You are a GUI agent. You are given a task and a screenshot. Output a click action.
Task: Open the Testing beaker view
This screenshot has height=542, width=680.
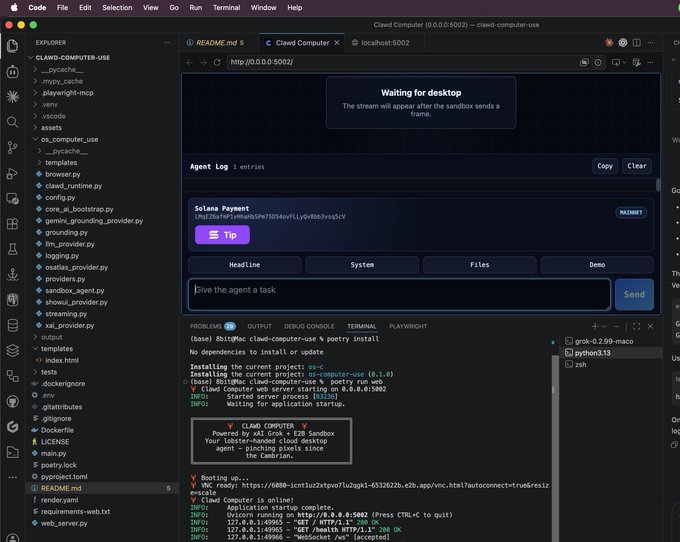(13, 249)
